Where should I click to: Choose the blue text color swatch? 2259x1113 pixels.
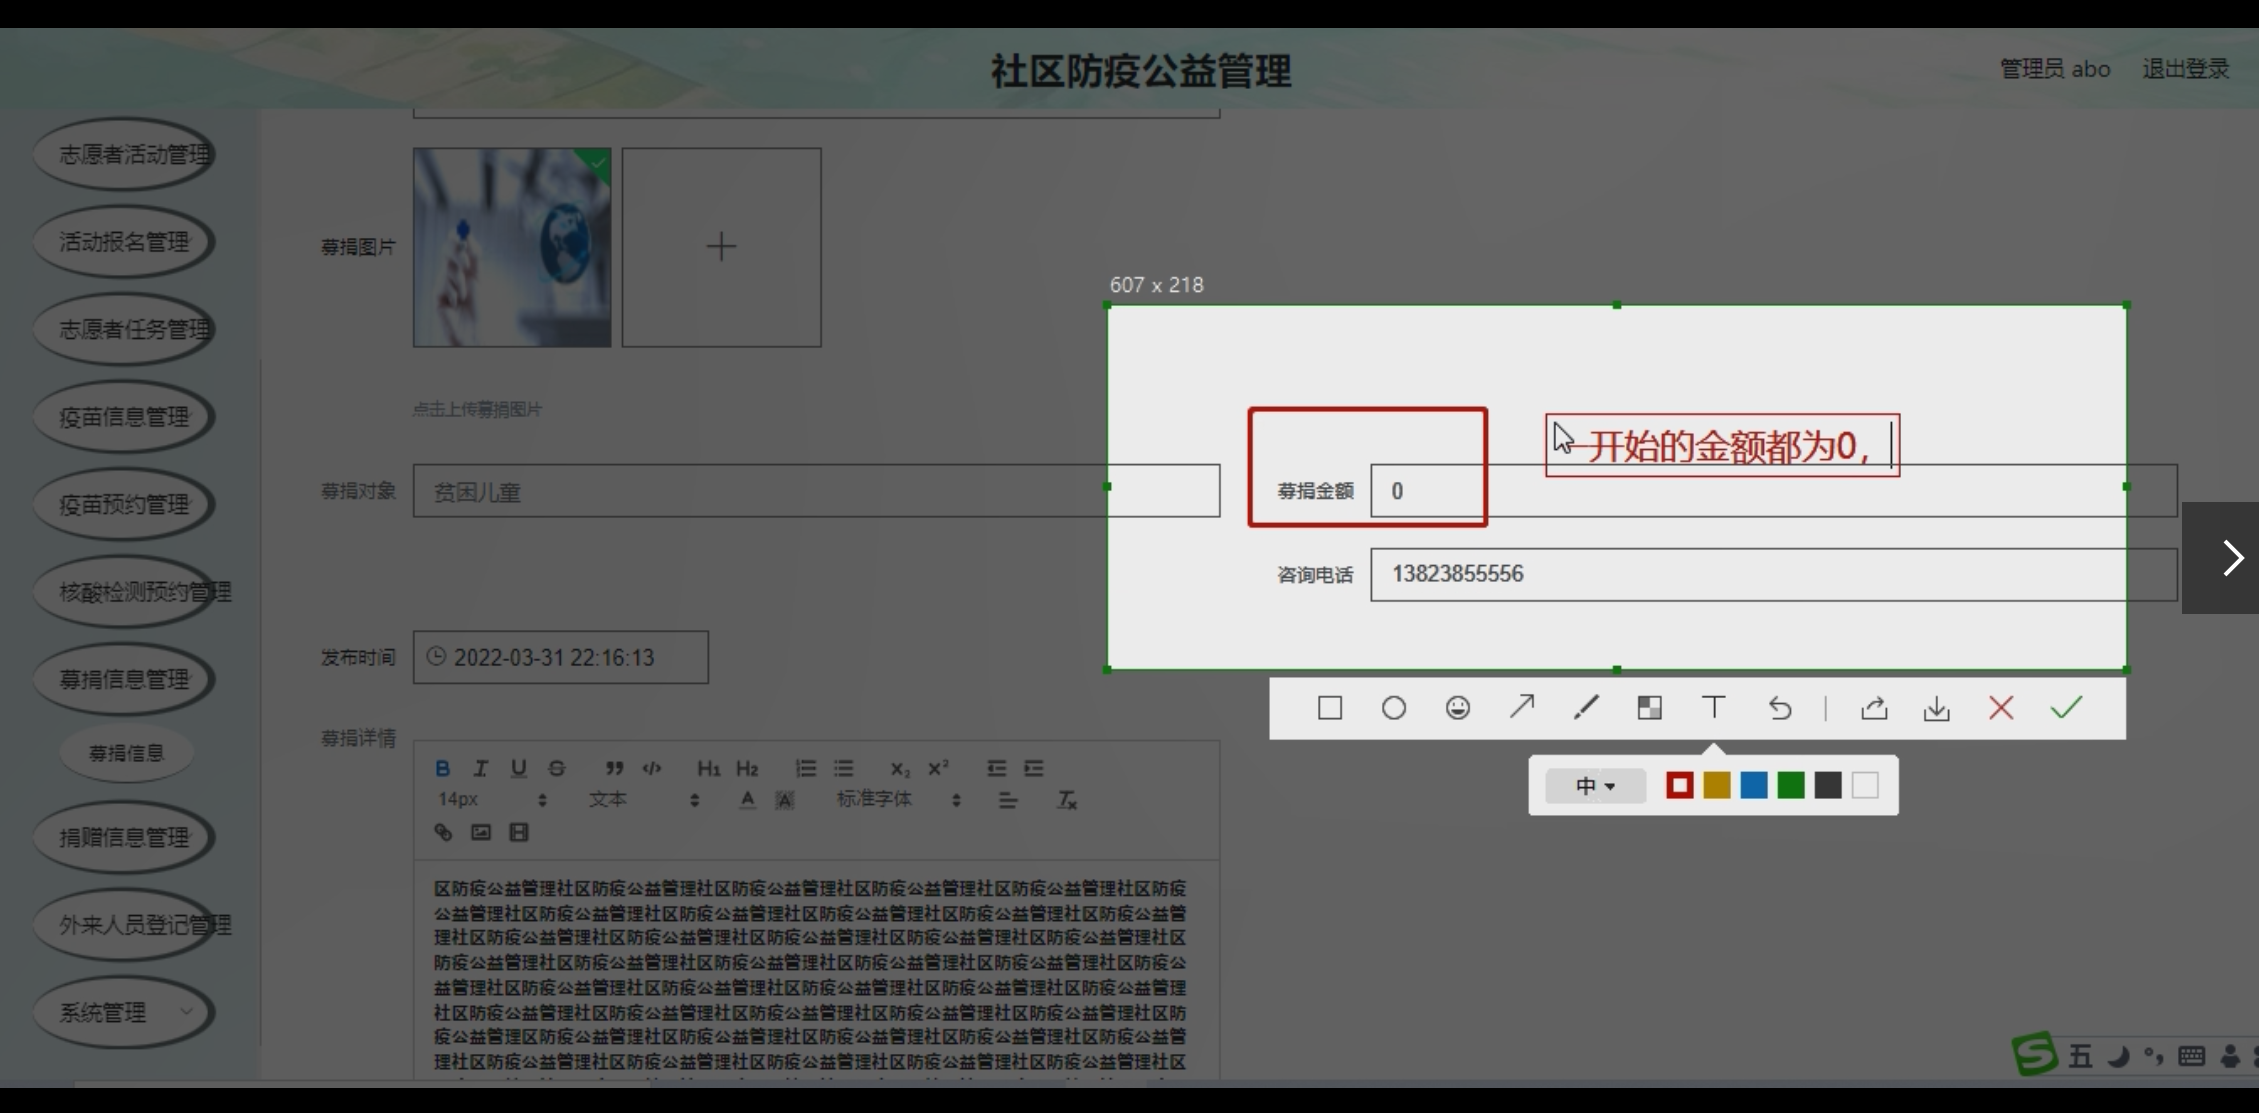point(1753,786)
